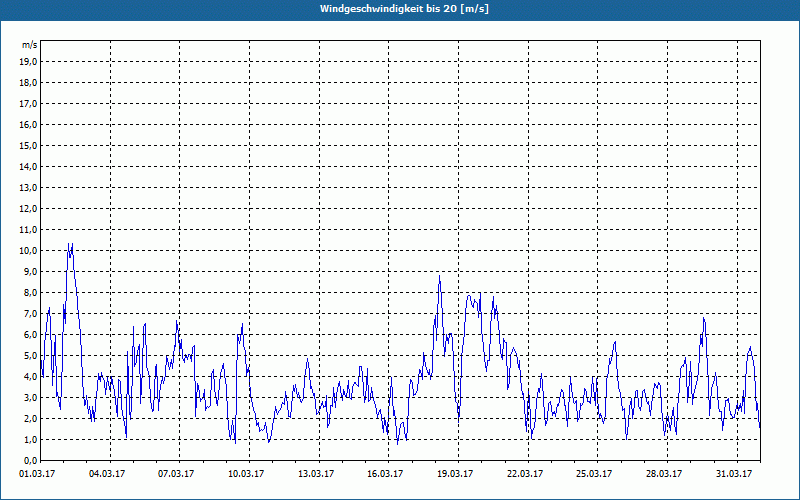Viewport: 800px width, 500px height.
Task: Click the y-axis label 9,0
Action: click(x=30, y=271)
